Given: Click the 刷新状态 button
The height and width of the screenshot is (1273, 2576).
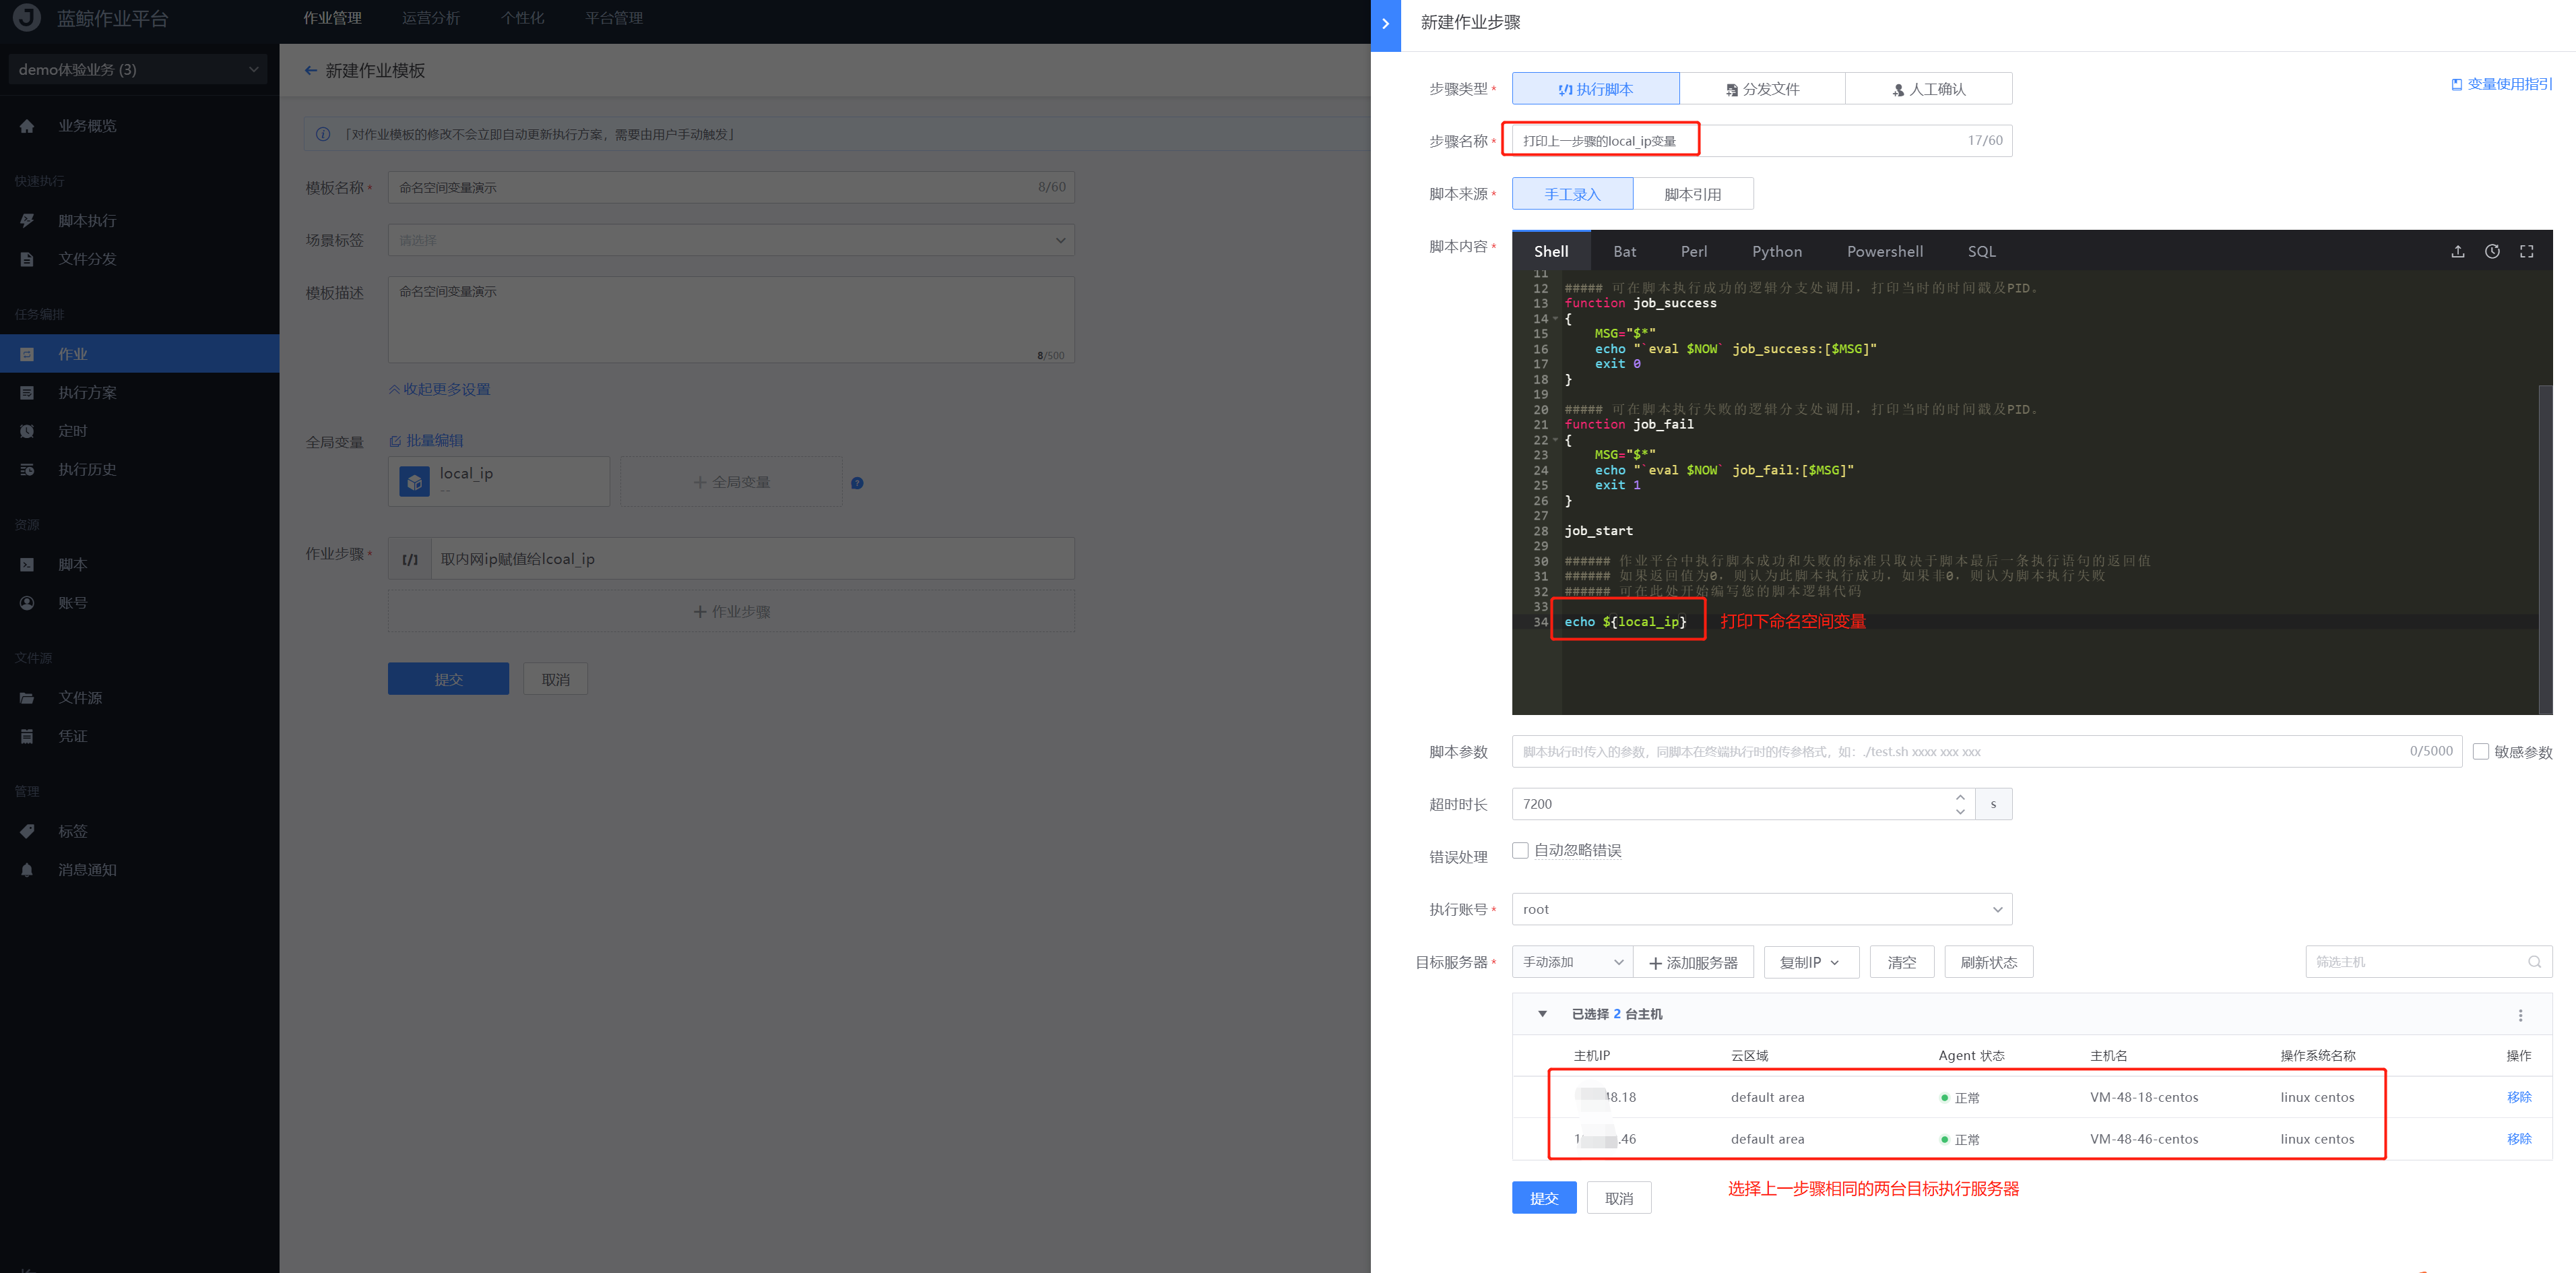Looking at the screenshot, I should 1988,962.
